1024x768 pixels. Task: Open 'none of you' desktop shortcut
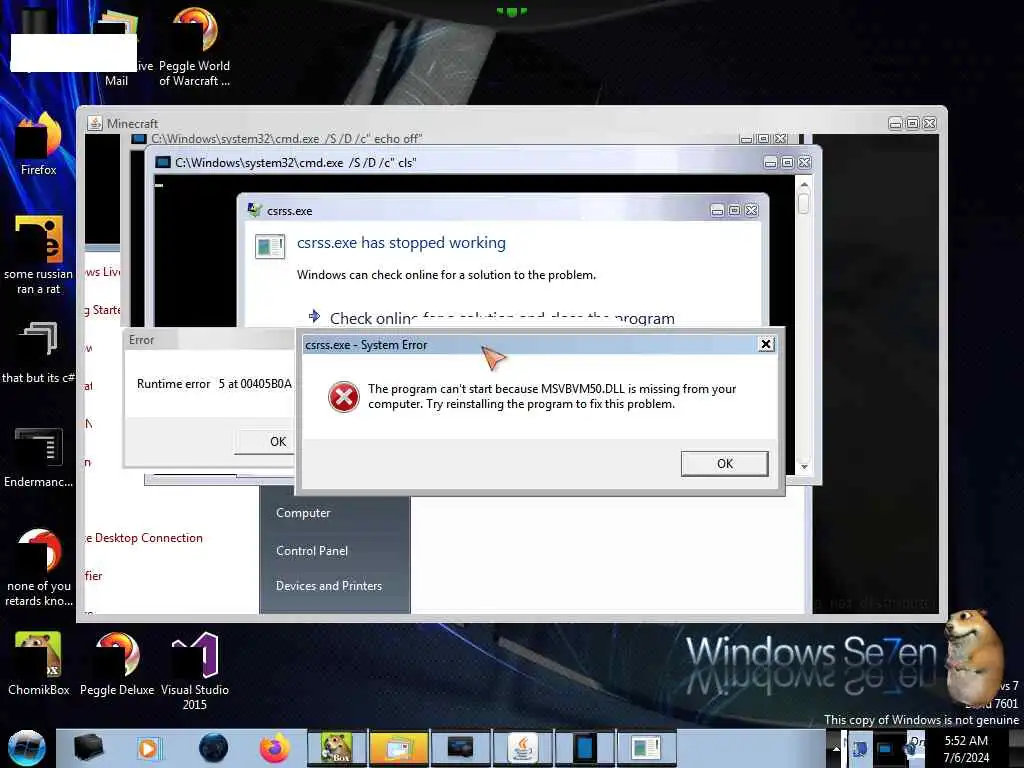(39, 568)
